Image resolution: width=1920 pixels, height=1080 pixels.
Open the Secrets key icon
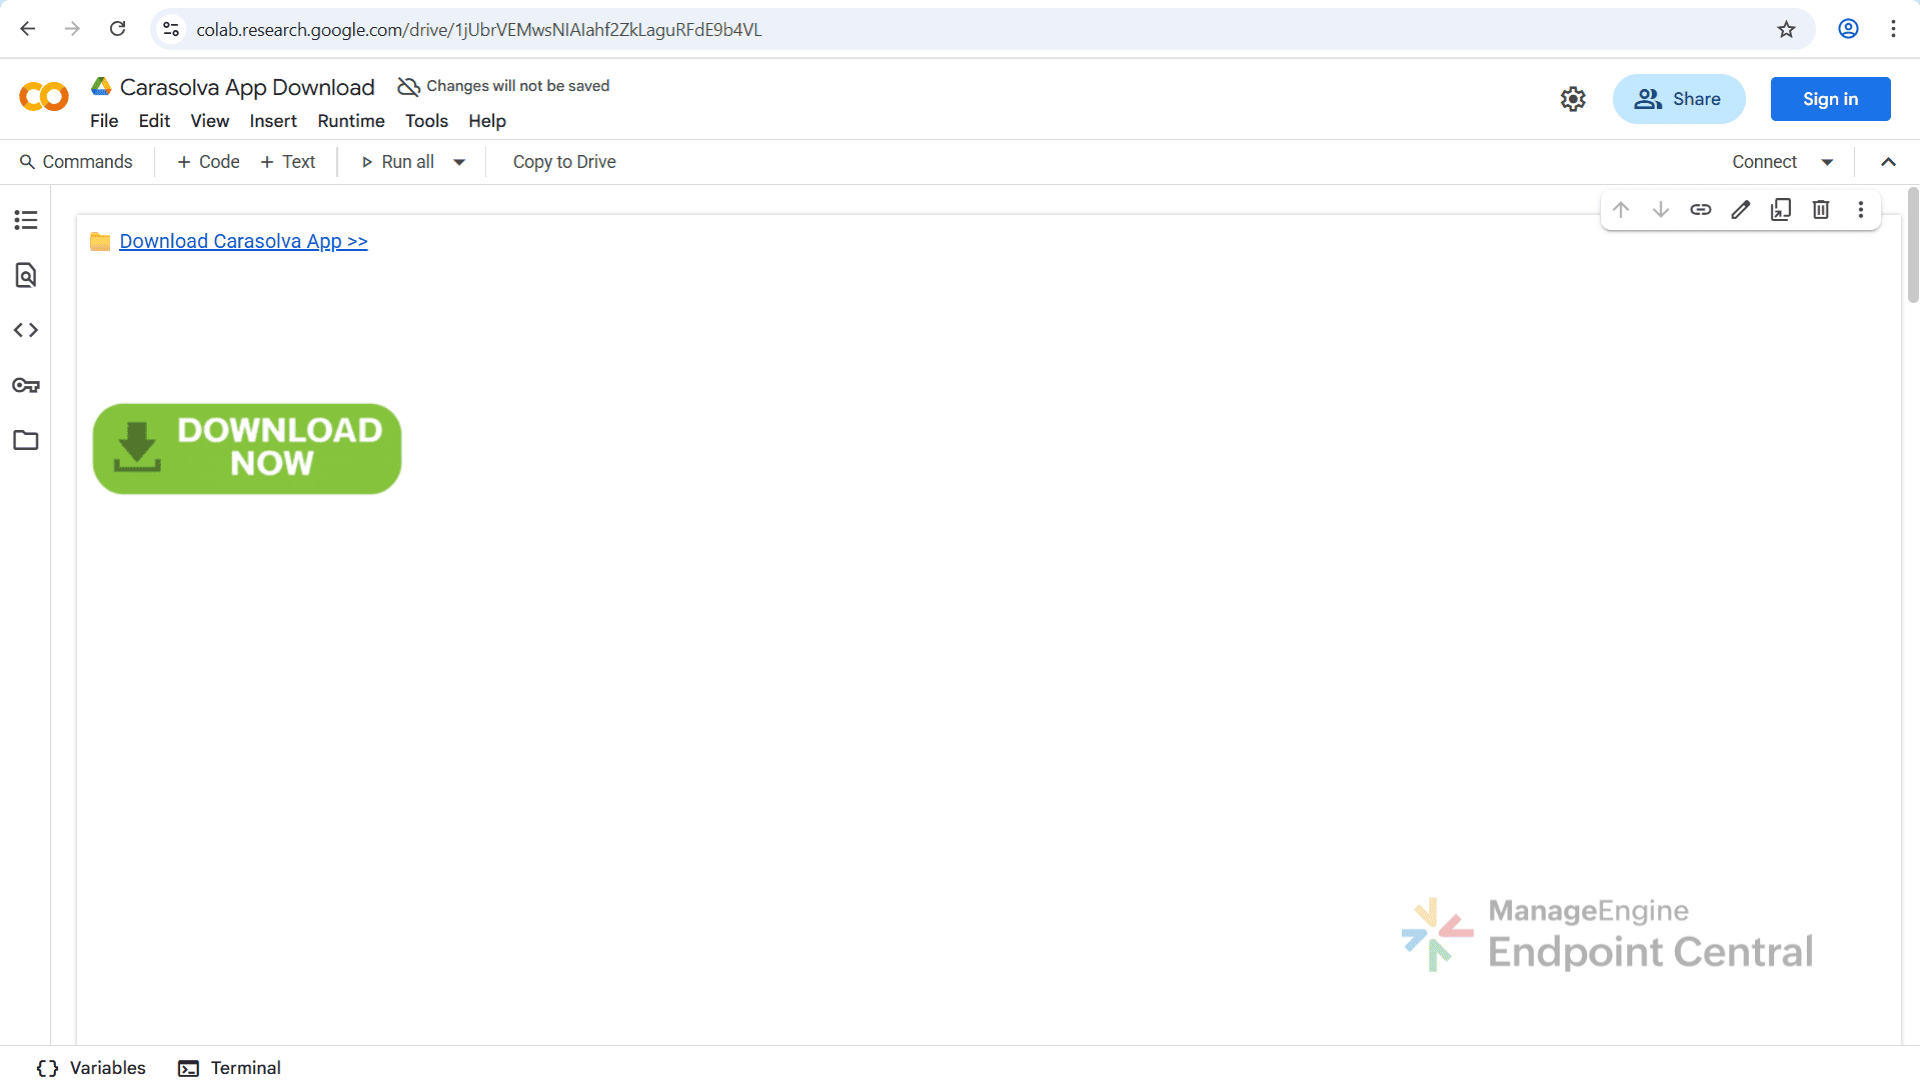pyautogui.click(x=26, y=385)
